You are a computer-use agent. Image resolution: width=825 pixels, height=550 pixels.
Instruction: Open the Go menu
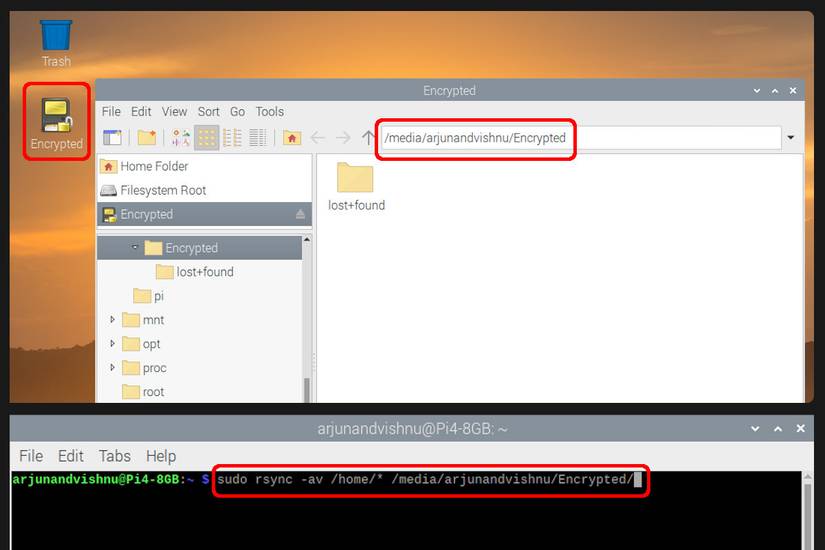click(237, 112)
